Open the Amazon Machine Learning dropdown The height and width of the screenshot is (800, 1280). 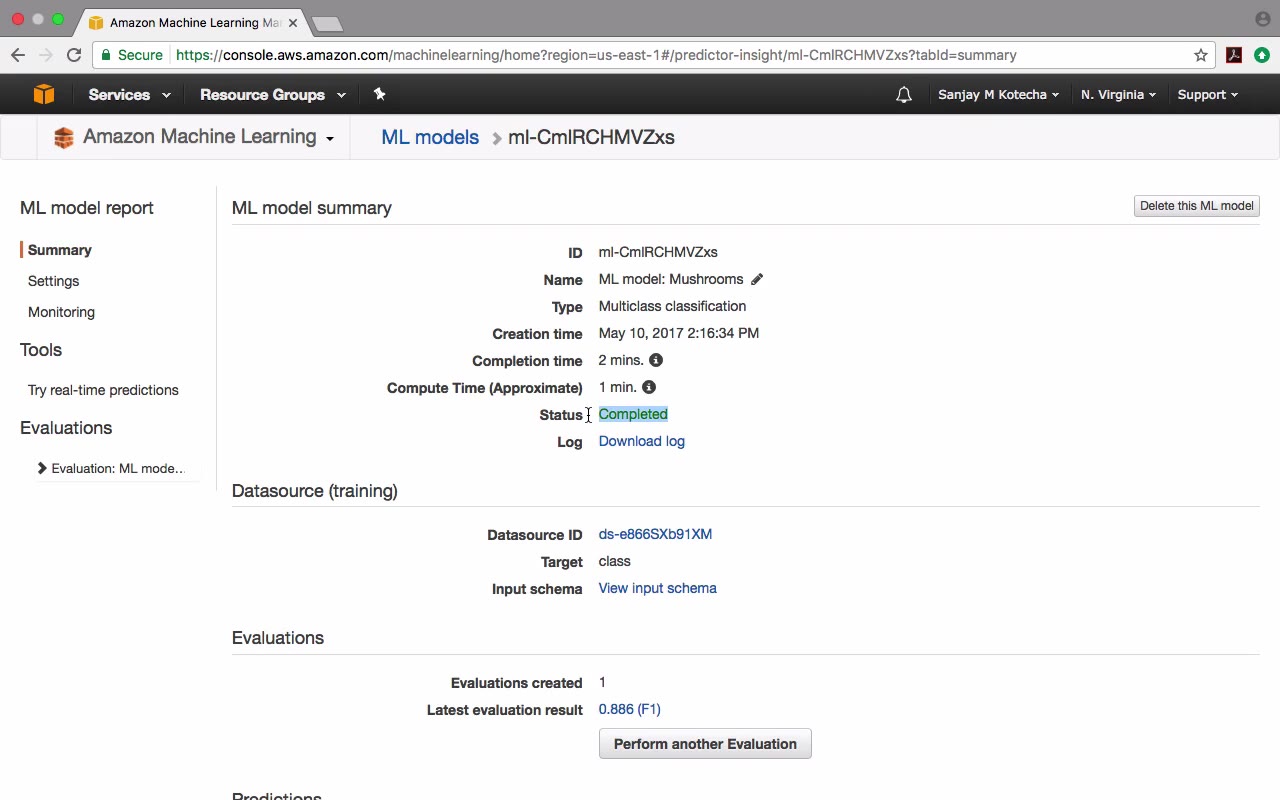point(329,139)
